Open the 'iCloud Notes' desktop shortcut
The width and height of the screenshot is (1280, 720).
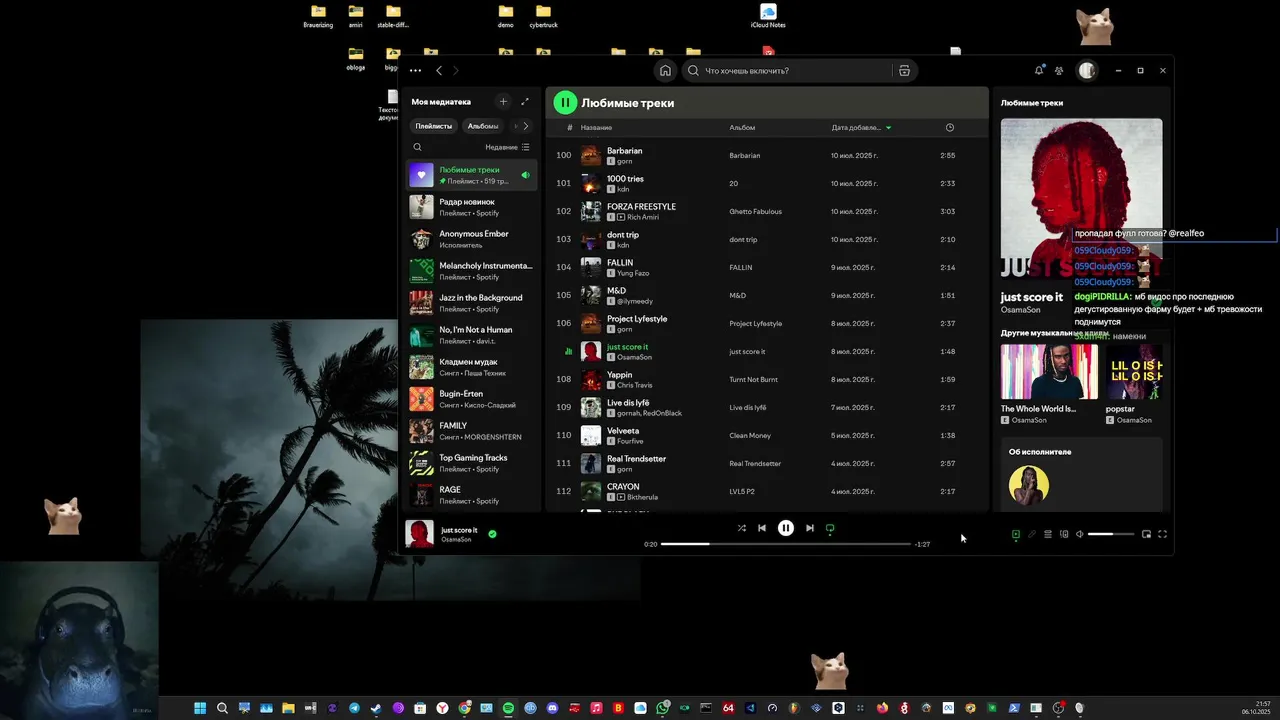[768, 16]
